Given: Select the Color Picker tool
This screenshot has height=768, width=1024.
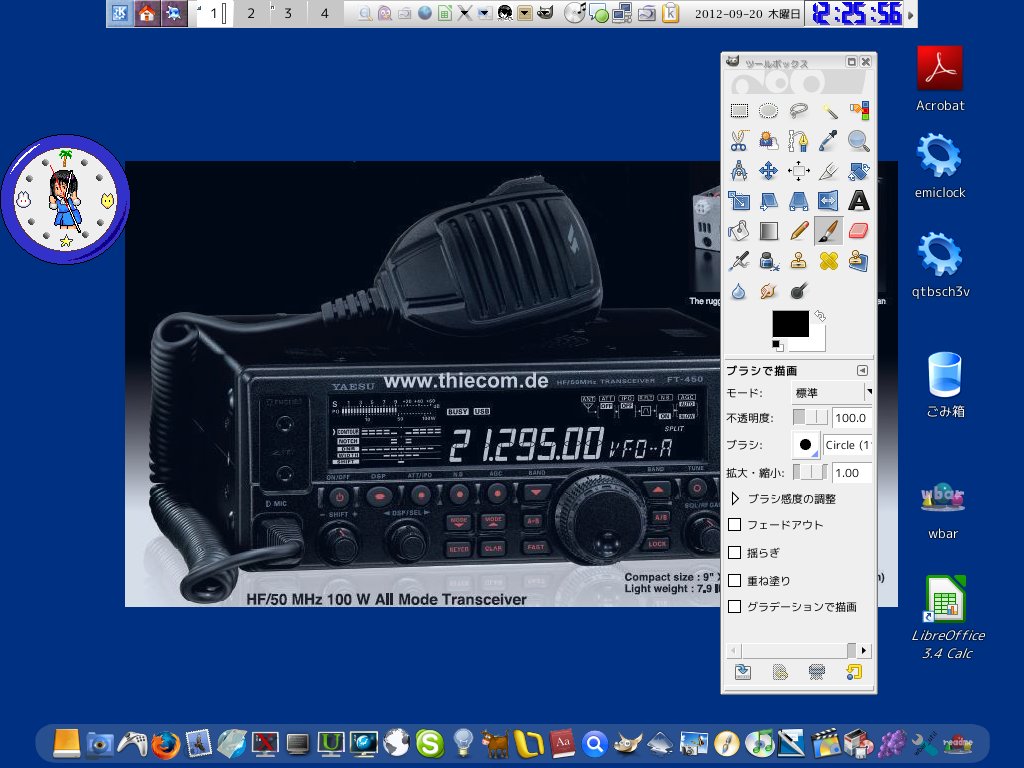Looking at the screenshot, I should click(828, 140).
